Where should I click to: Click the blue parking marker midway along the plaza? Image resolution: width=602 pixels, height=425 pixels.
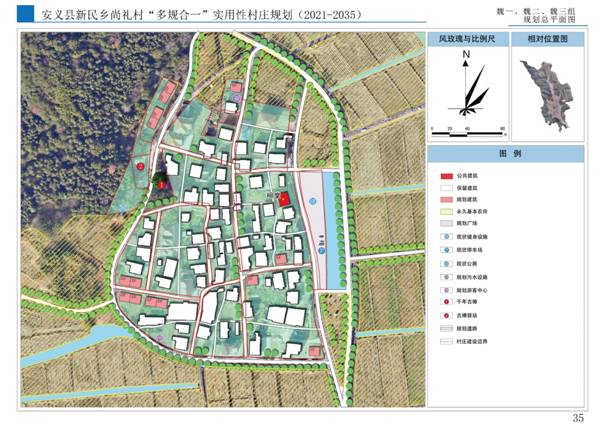(321, 251)
